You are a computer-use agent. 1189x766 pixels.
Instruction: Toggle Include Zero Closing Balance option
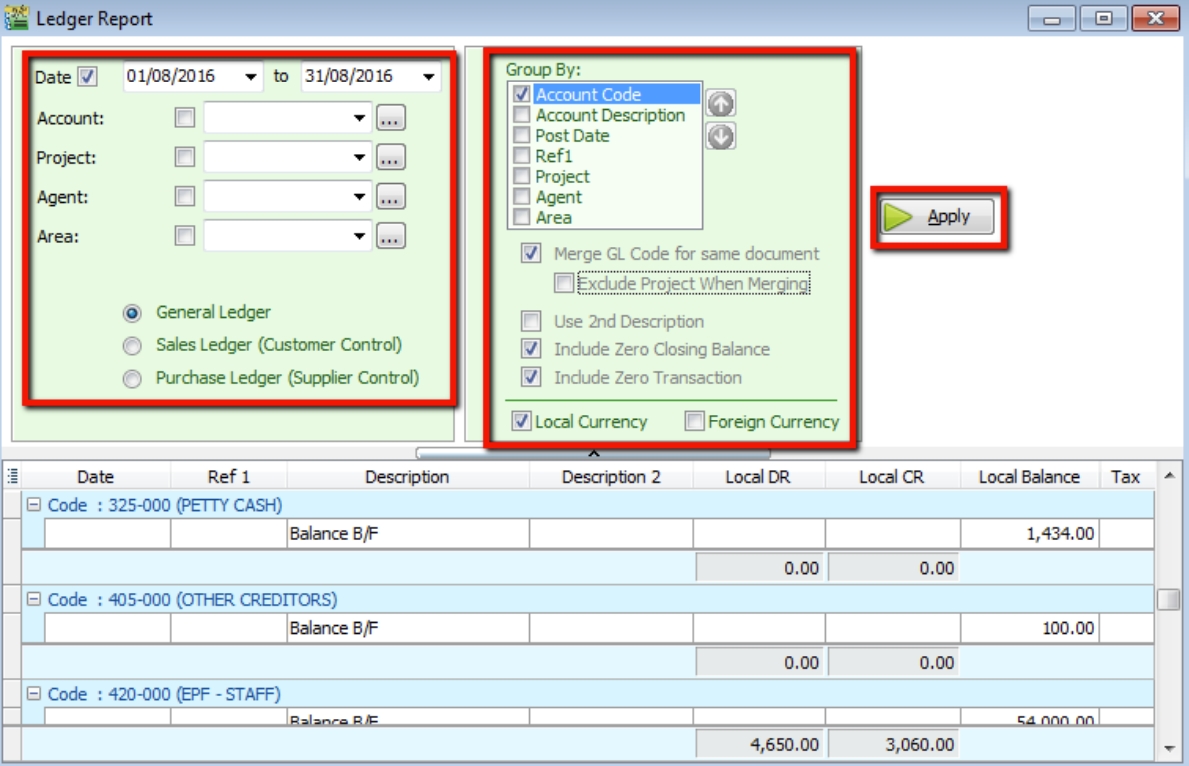pos(531,350)
